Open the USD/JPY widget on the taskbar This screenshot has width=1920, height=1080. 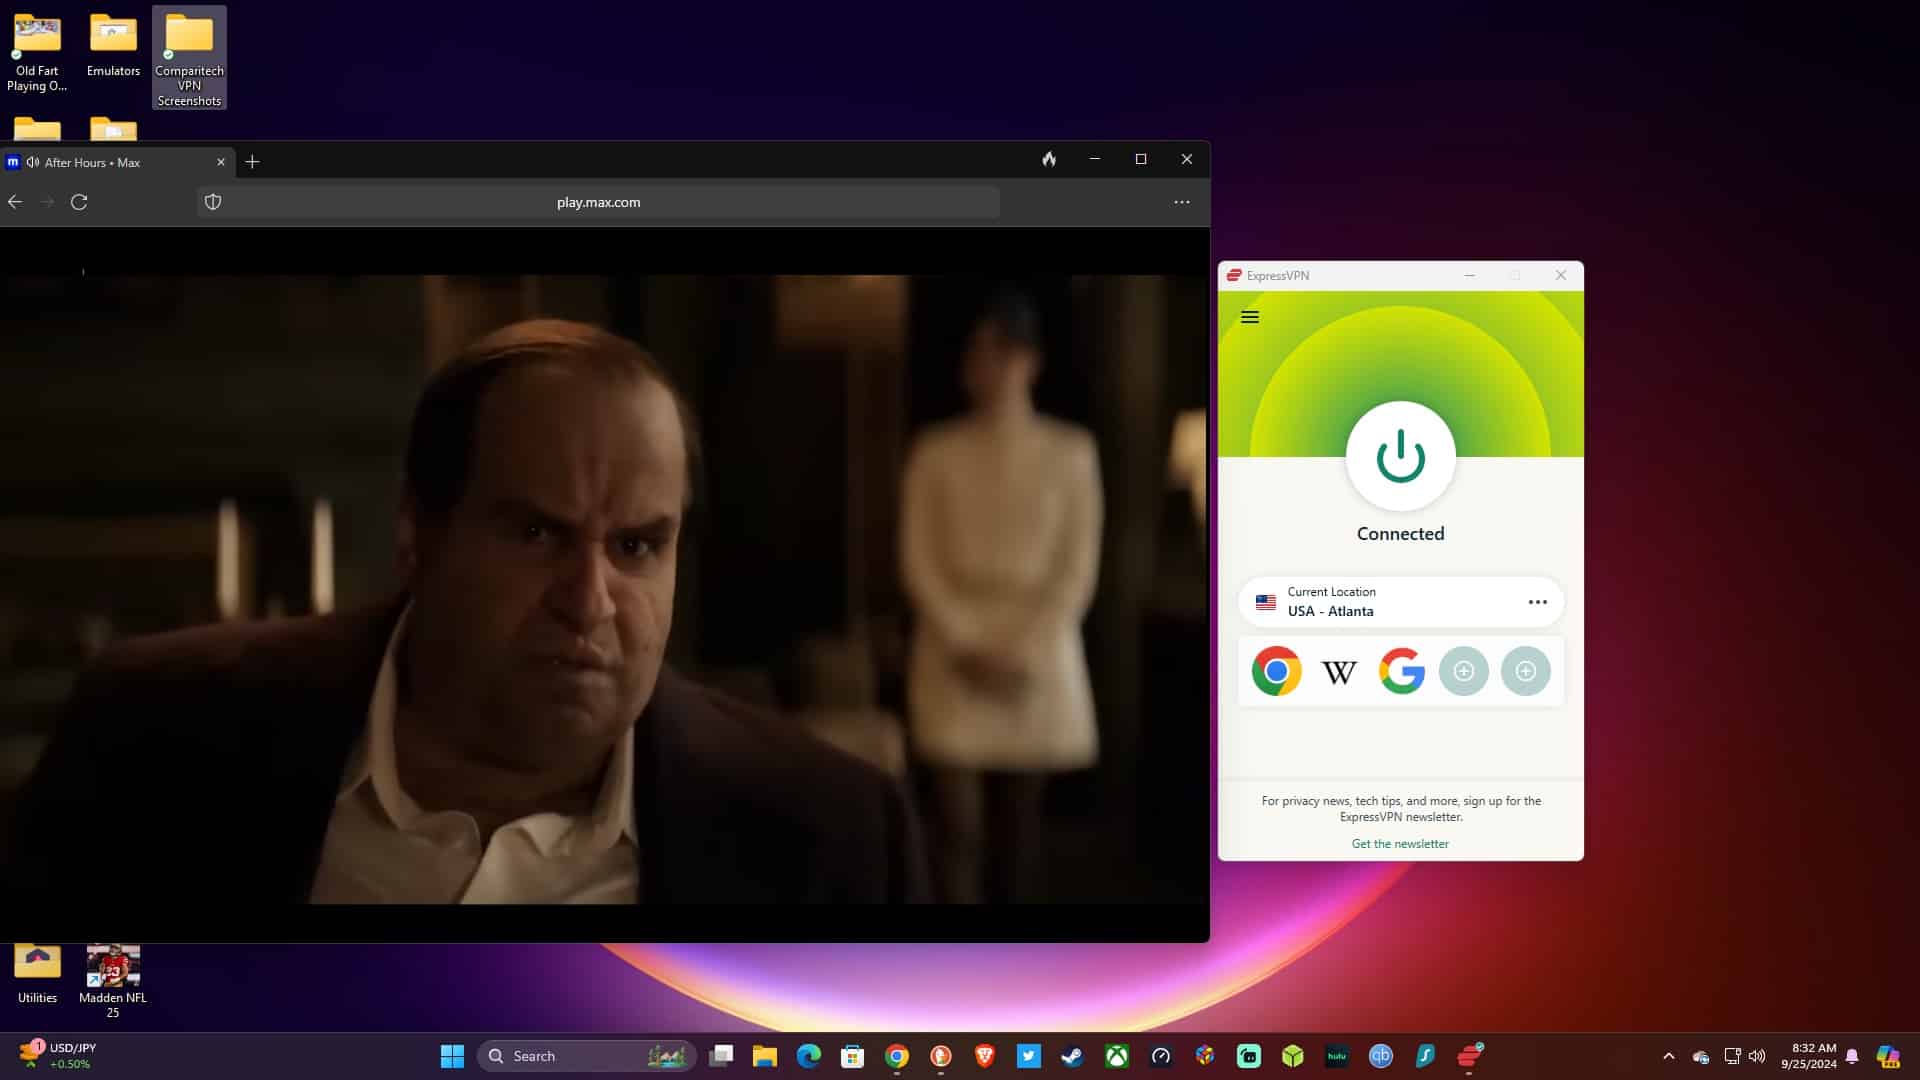tap(58, 1056)
